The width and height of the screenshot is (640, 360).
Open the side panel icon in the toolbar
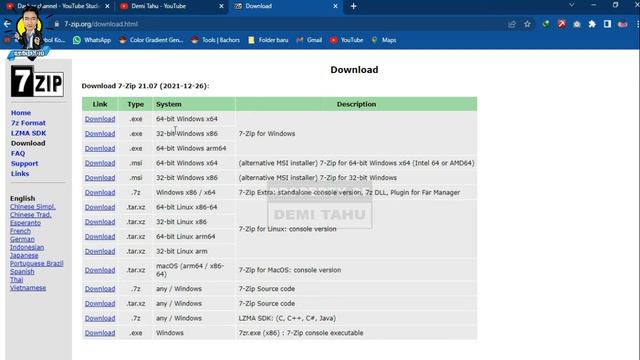[x=607, y=24]
